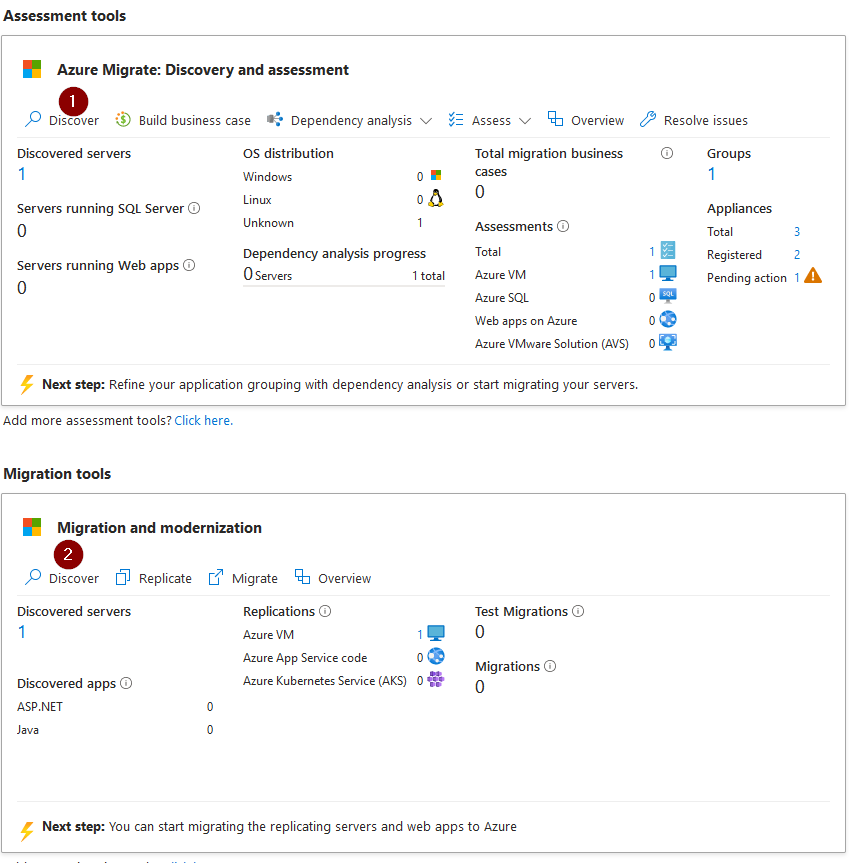Screen dimensions: 849x863
Task: Expand the Assess dropdown chevron
Action: coord(525,121)
